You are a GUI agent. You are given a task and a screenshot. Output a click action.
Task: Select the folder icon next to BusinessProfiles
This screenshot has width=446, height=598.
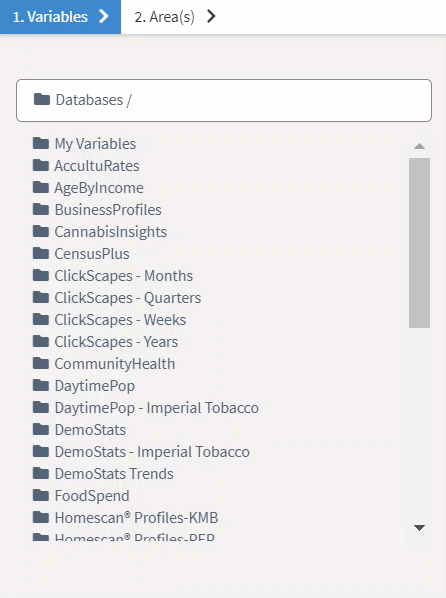(40, 209)
